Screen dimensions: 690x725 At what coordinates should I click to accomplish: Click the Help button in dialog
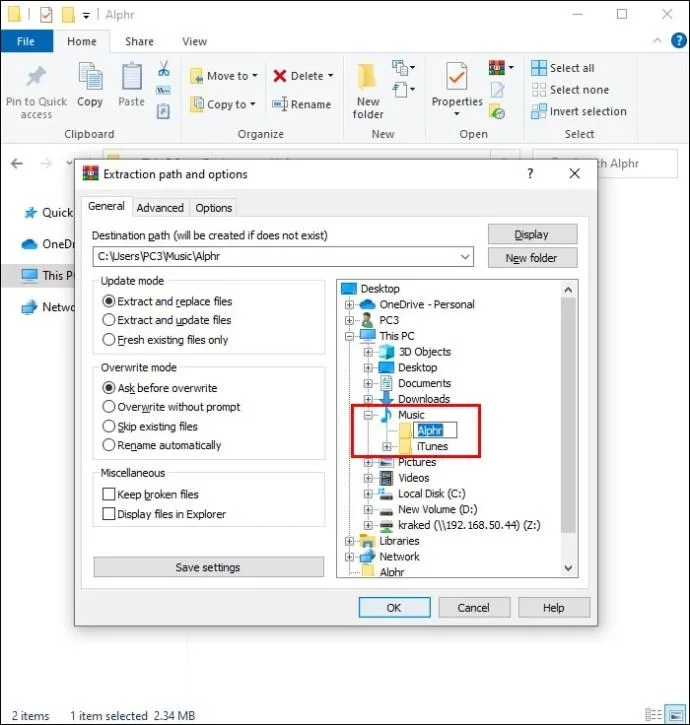click(x=554, y=608)
